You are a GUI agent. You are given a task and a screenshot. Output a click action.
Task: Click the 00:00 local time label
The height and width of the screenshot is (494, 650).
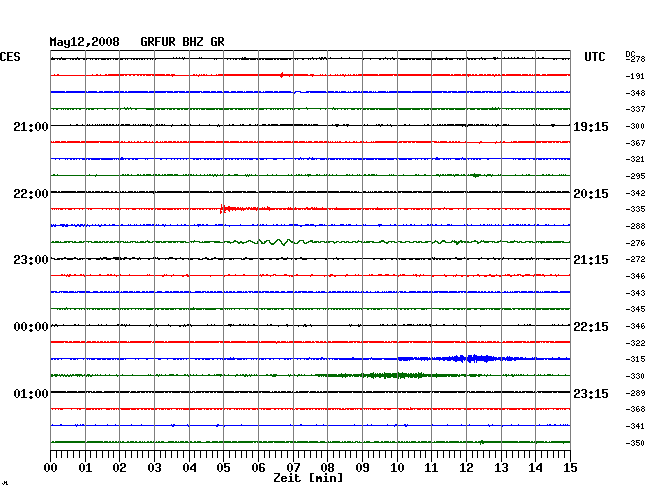31,327
